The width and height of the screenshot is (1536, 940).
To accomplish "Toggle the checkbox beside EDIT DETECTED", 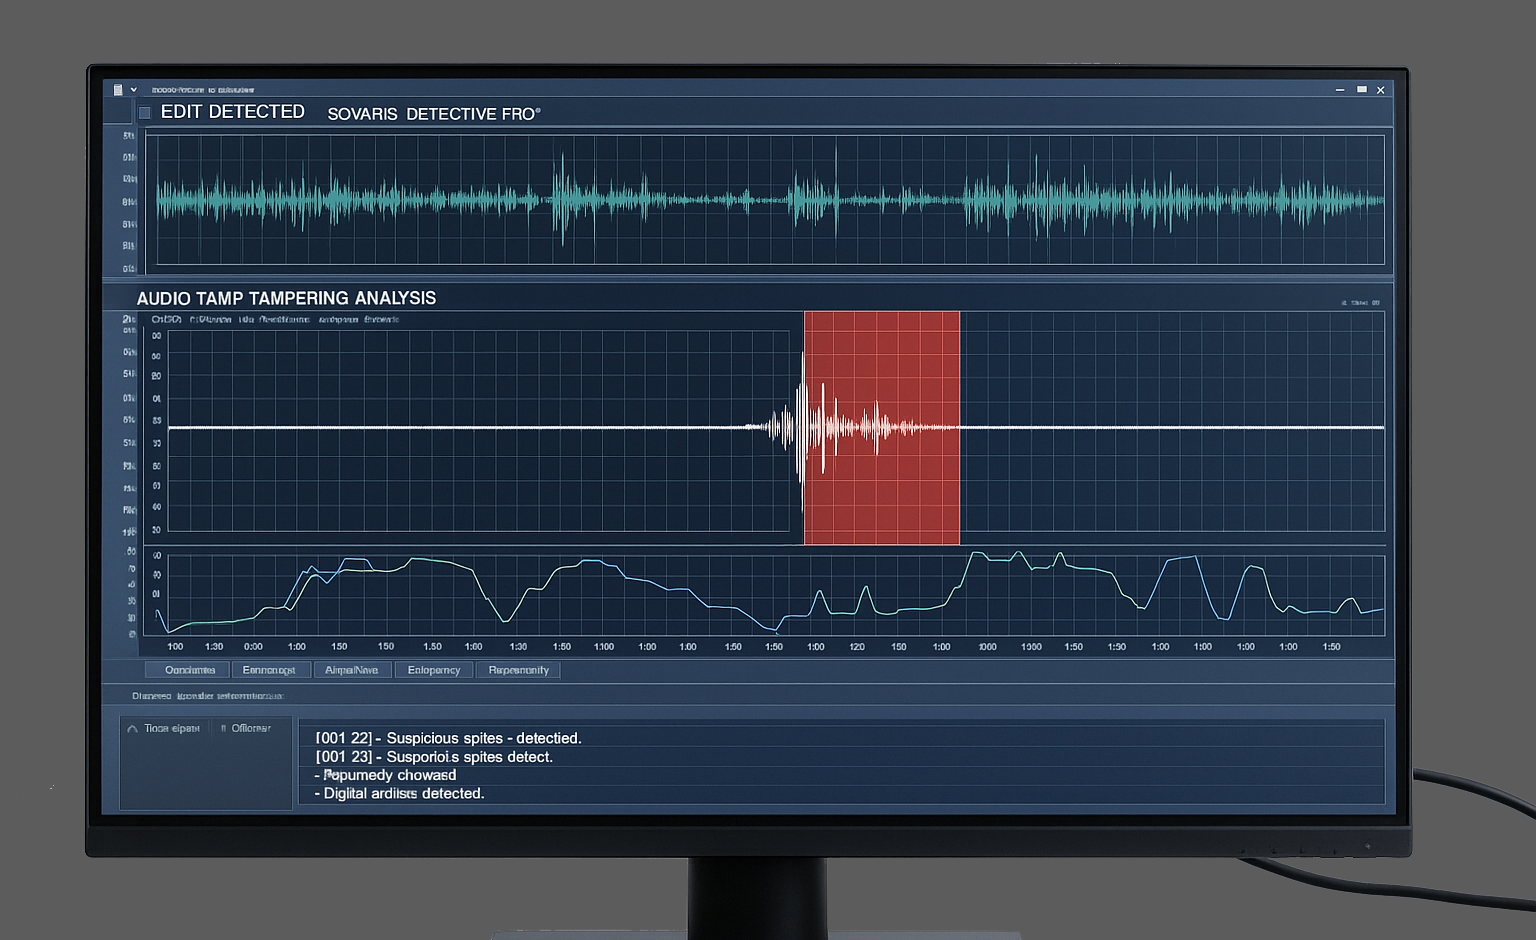I will (145, 112).
